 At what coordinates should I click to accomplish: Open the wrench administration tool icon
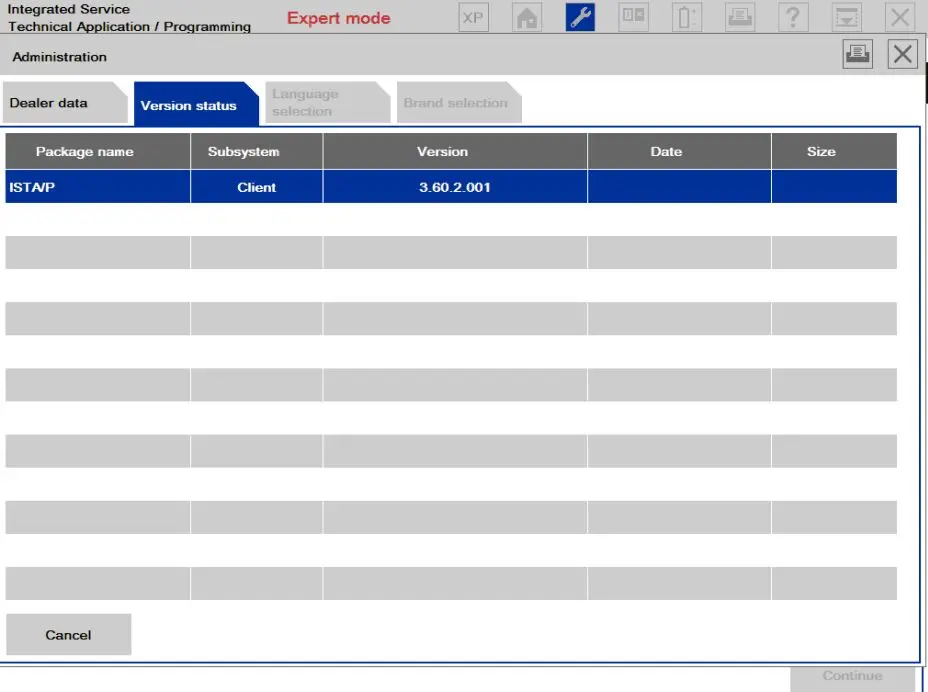click(x=580, y=17)
